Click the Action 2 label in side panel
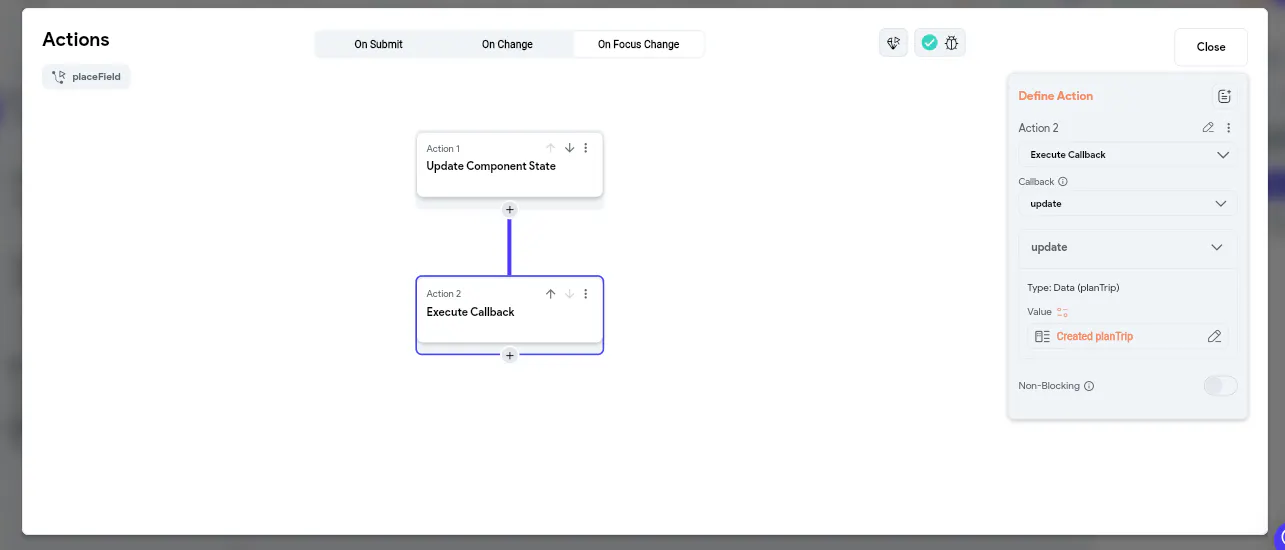The width and height of the screenshot is (1285, 550). pos(1038,128)
